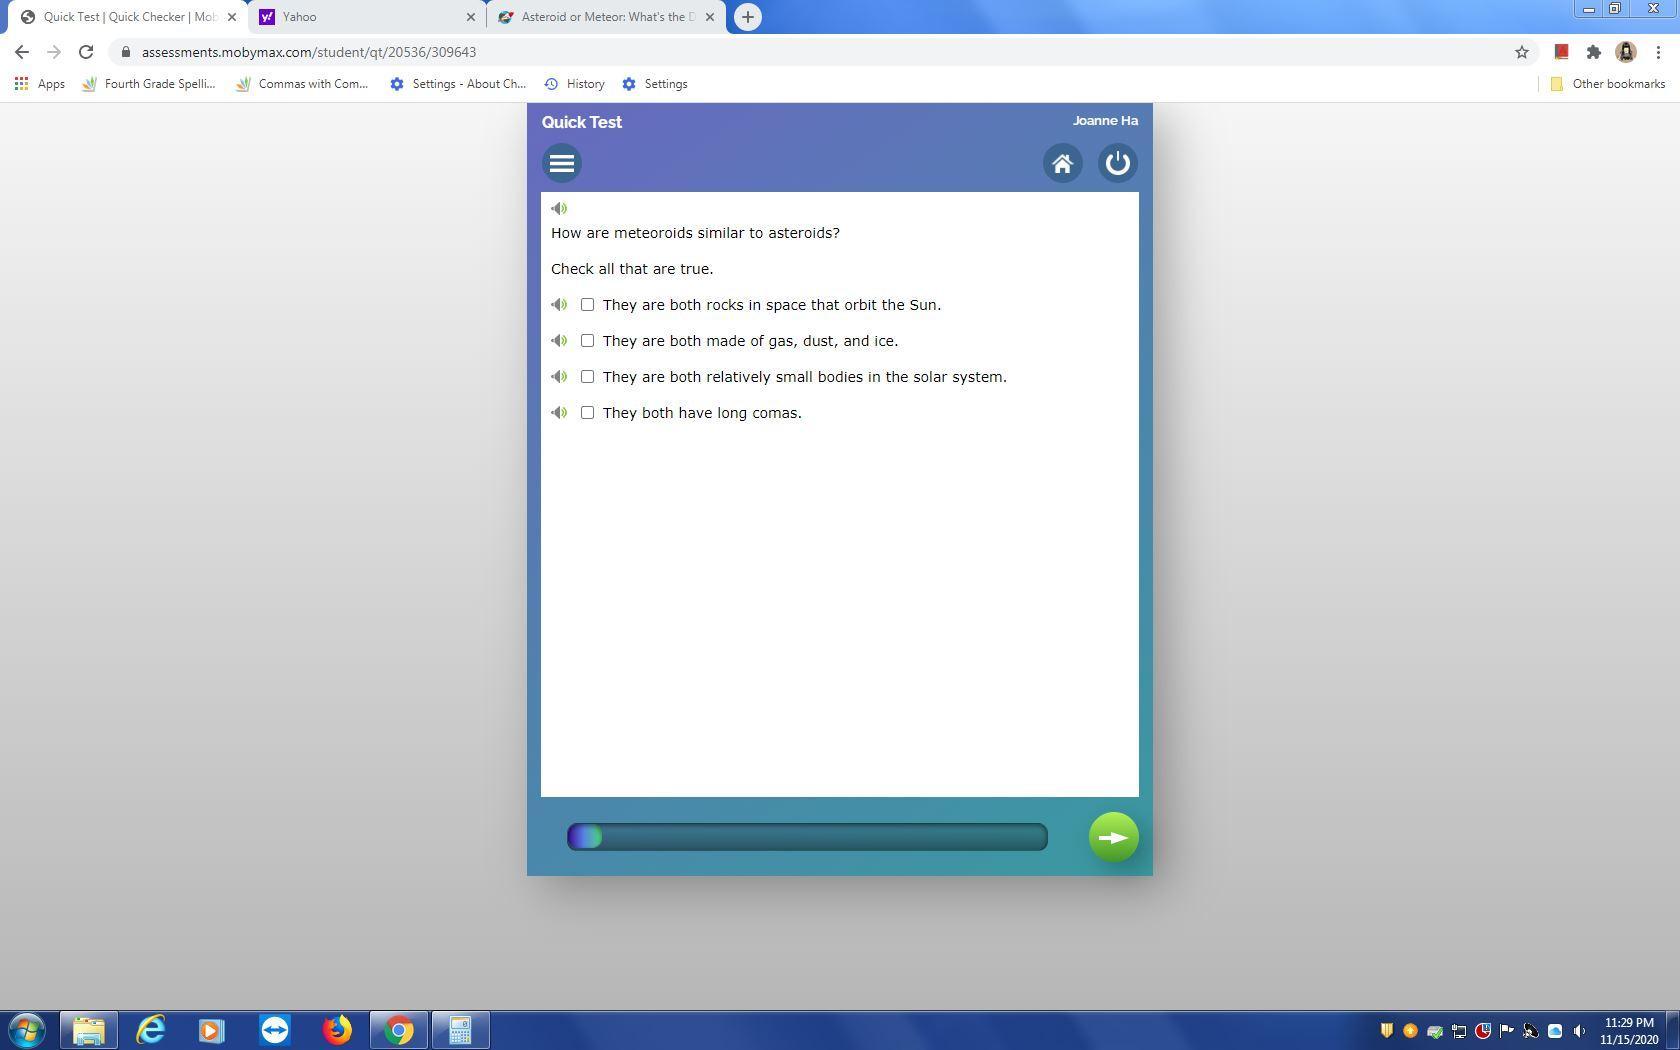The height and width of the screenshot is (1050, 1680).
Task: Open the Settings bookmark
Action: pyautogui.click(x=655, y=84)
